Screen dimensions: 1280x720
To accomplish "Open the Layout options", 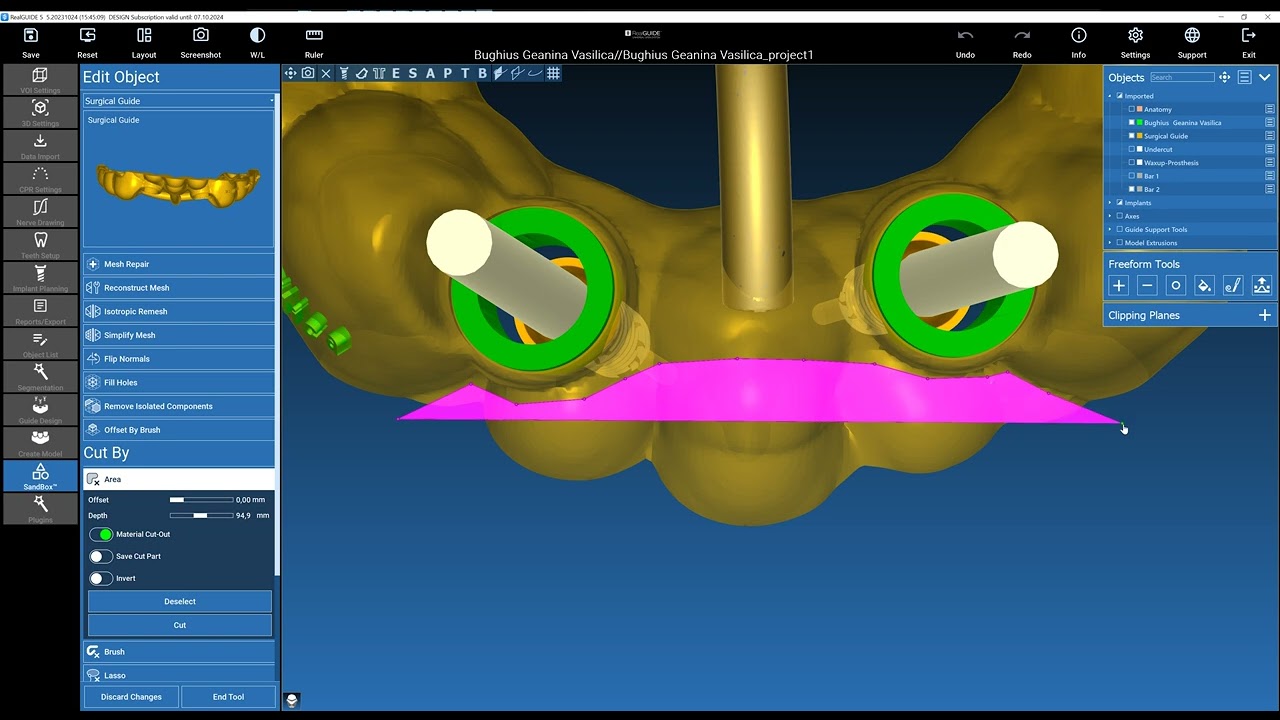I will pos(144,36).
